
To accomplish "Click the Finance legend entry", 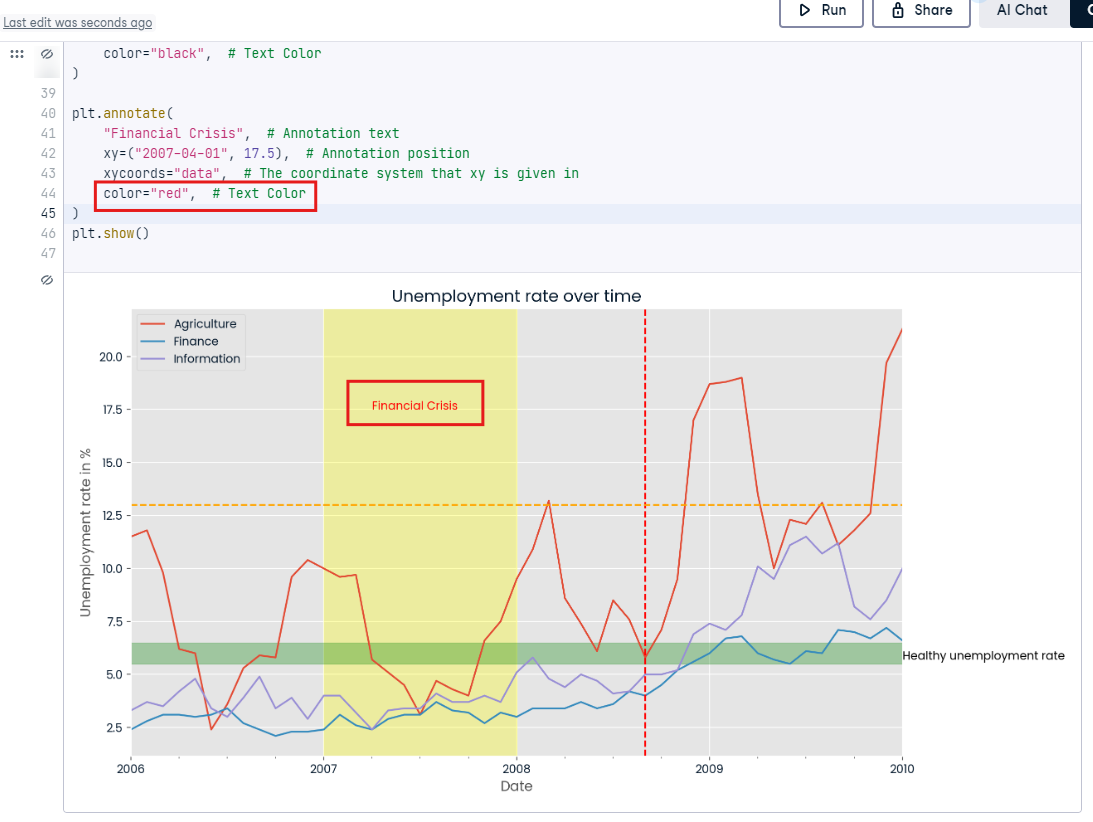I will point(179,341).
